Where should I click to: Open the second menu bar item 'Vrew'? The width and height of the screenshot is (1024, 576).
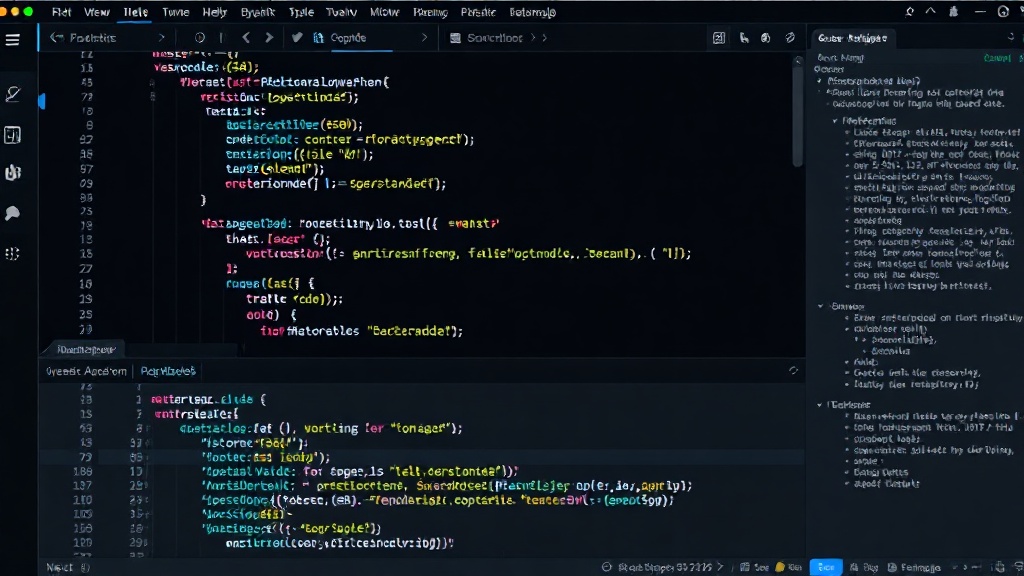click(97, 12)
